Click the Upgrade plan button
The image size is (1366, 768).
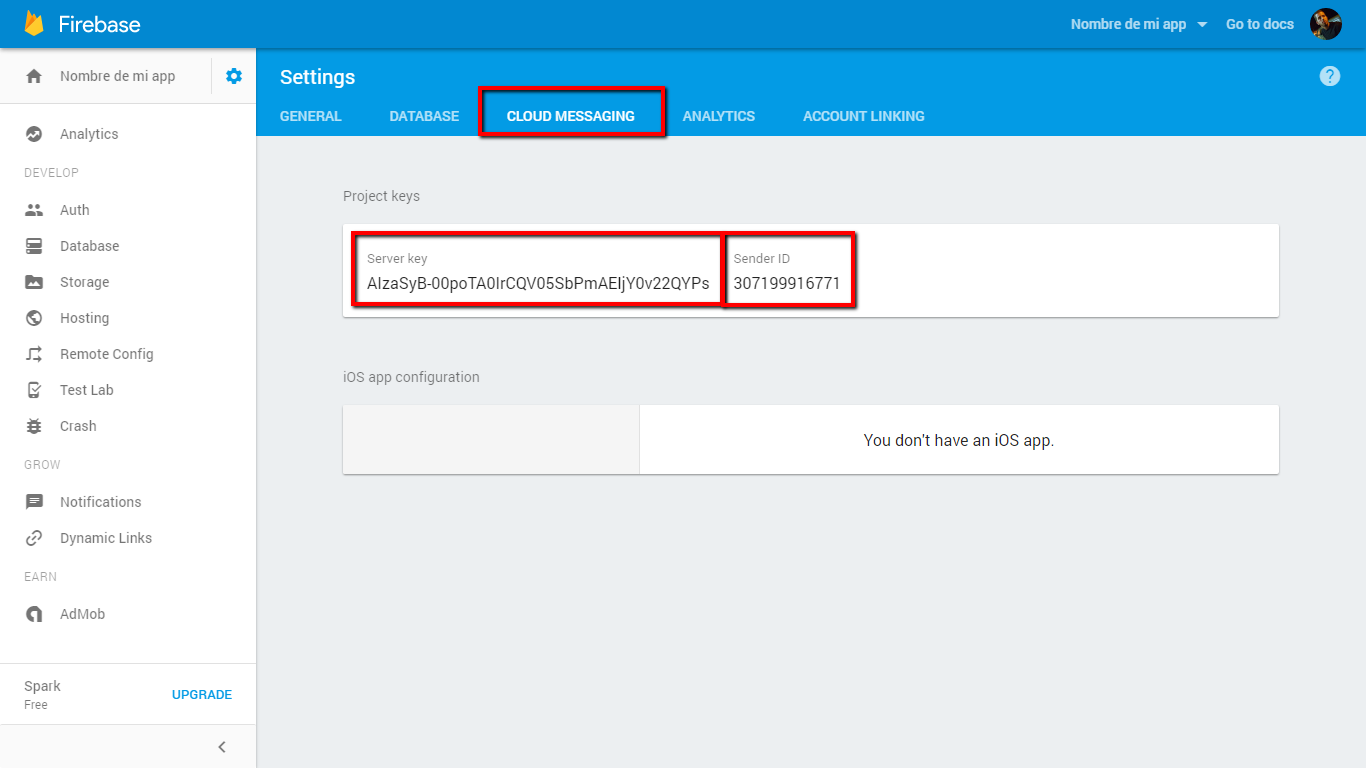click(x=201, y=695)
